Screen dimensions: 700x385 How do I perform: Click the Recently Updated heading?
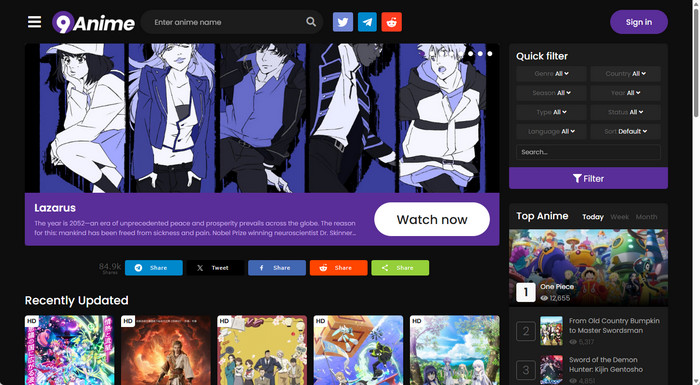click(76, 300)
